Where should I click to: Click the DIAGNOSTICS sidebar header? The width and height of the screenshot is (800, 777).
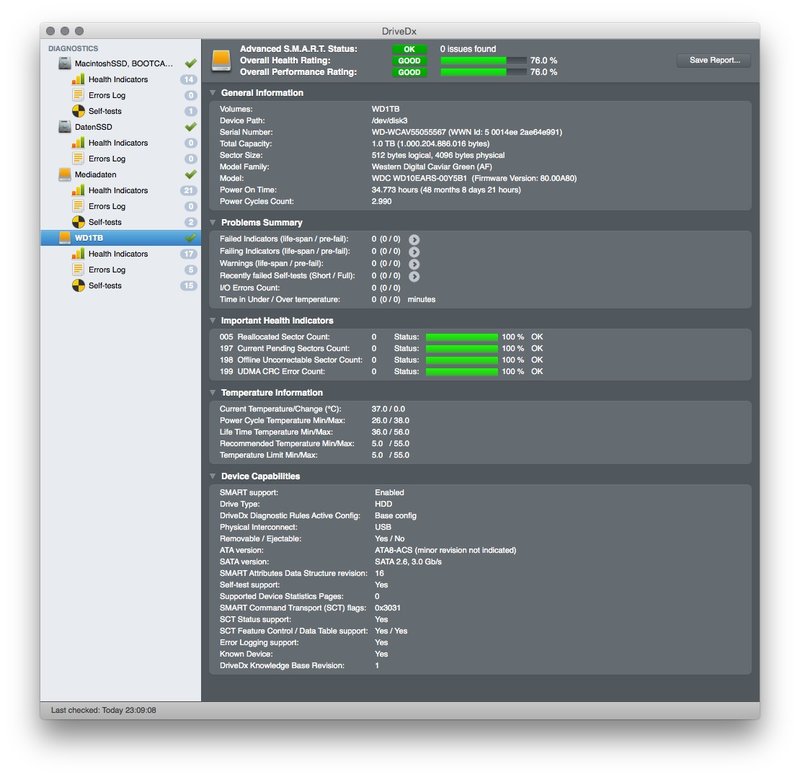(x=73, y=48)
